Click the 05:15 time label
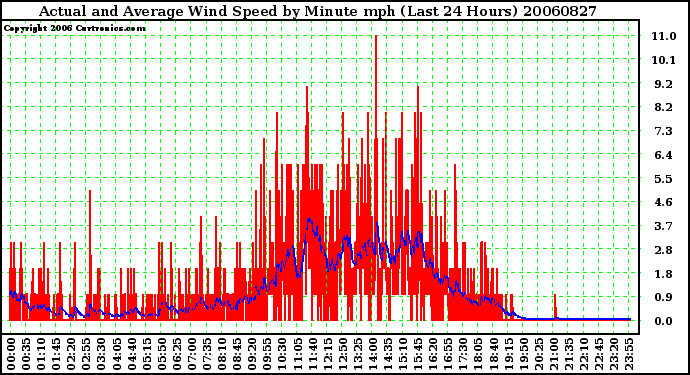 (147, 354)
